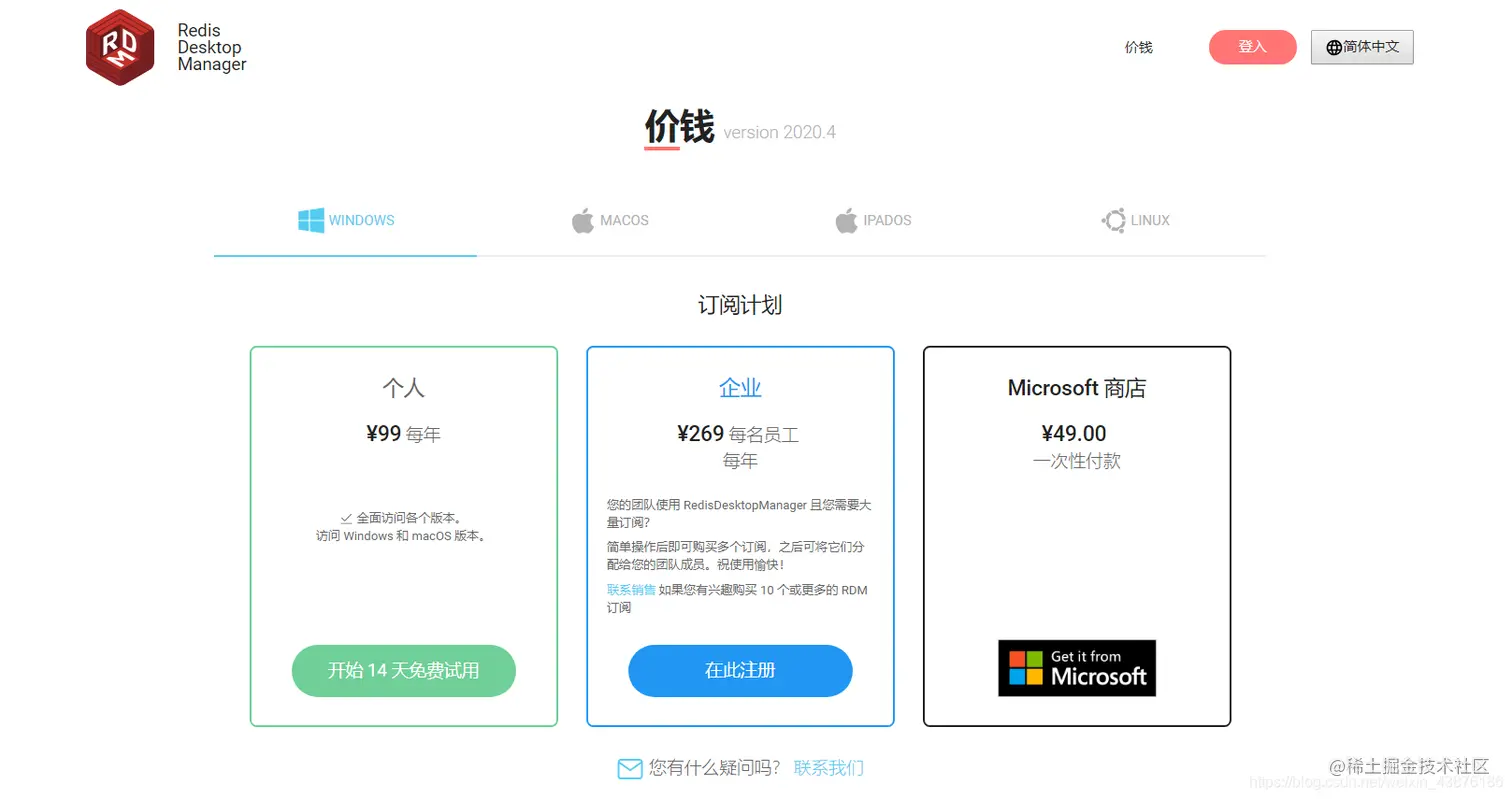Image resolution: width=1512 pixels, height=799 pixels.
Task: Switch to the LINUX platform tab
Action: [x=1136, y=221]
